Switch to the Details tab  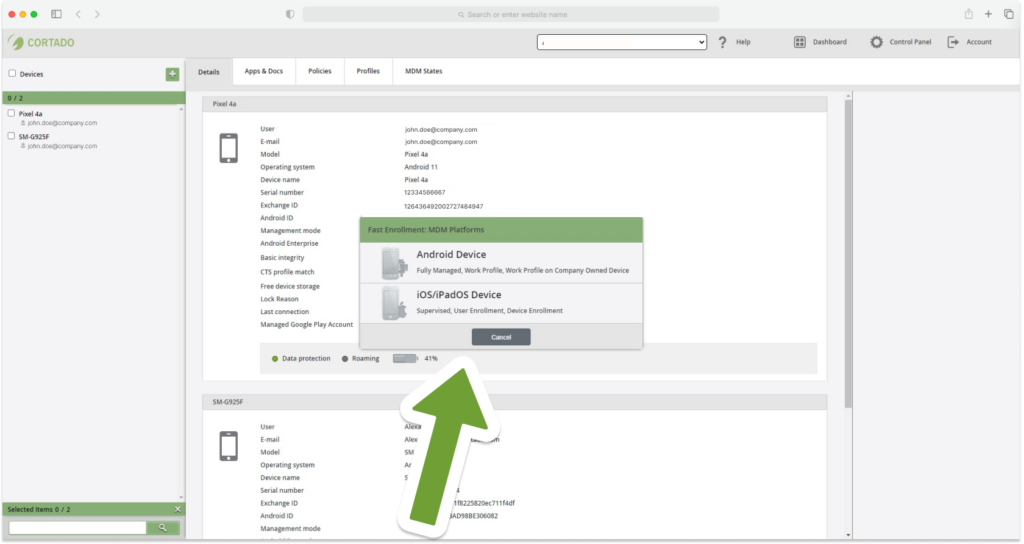pyautogui.click(x=209, y=72)
